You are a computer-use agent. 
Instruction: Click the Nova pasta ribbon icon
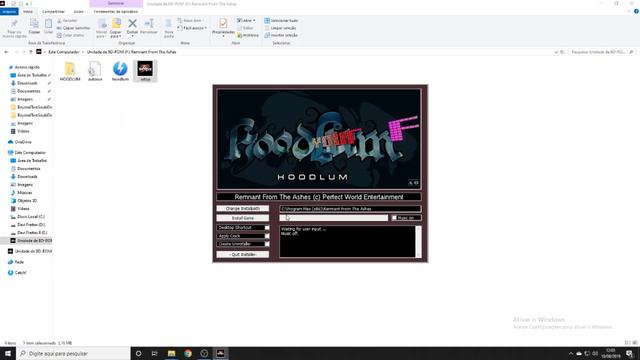tap(169, 29)
